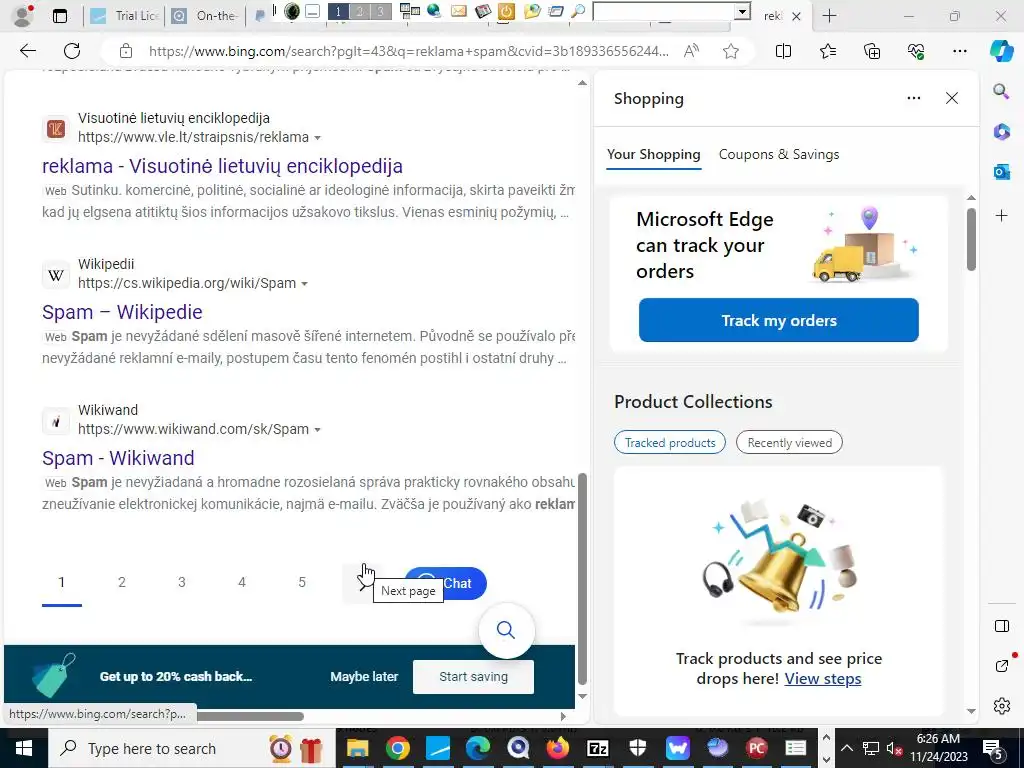Go to results page 3
This screenshot has width=1024, height=768.
tap(182, 582)
